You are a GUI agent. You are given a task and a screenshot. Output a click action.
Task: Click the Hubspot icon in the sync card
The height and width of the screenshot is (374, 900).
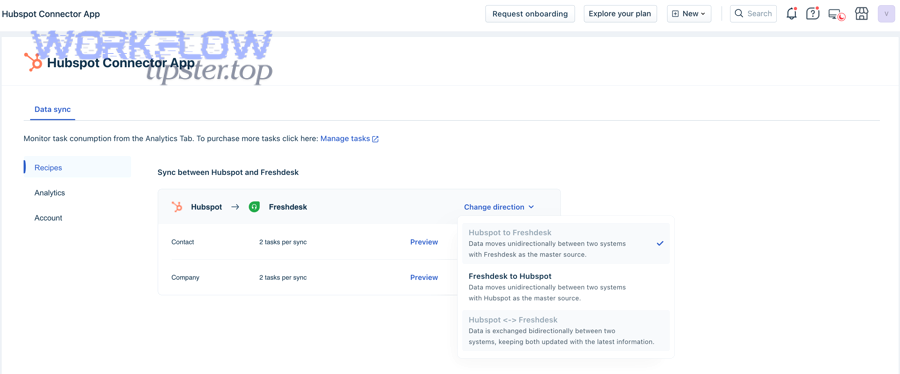pos(177,207)
